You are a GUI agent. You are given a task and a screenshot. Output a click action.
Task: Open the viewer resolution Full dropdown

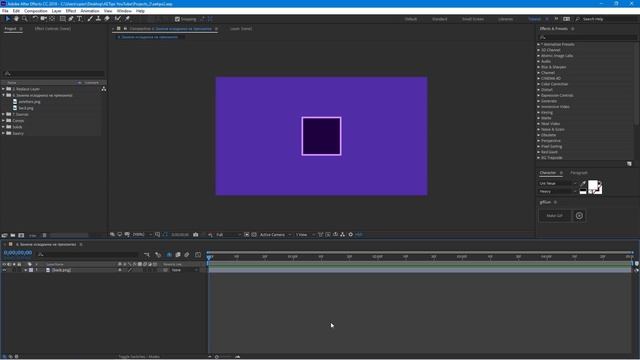[x=228, y=235]
